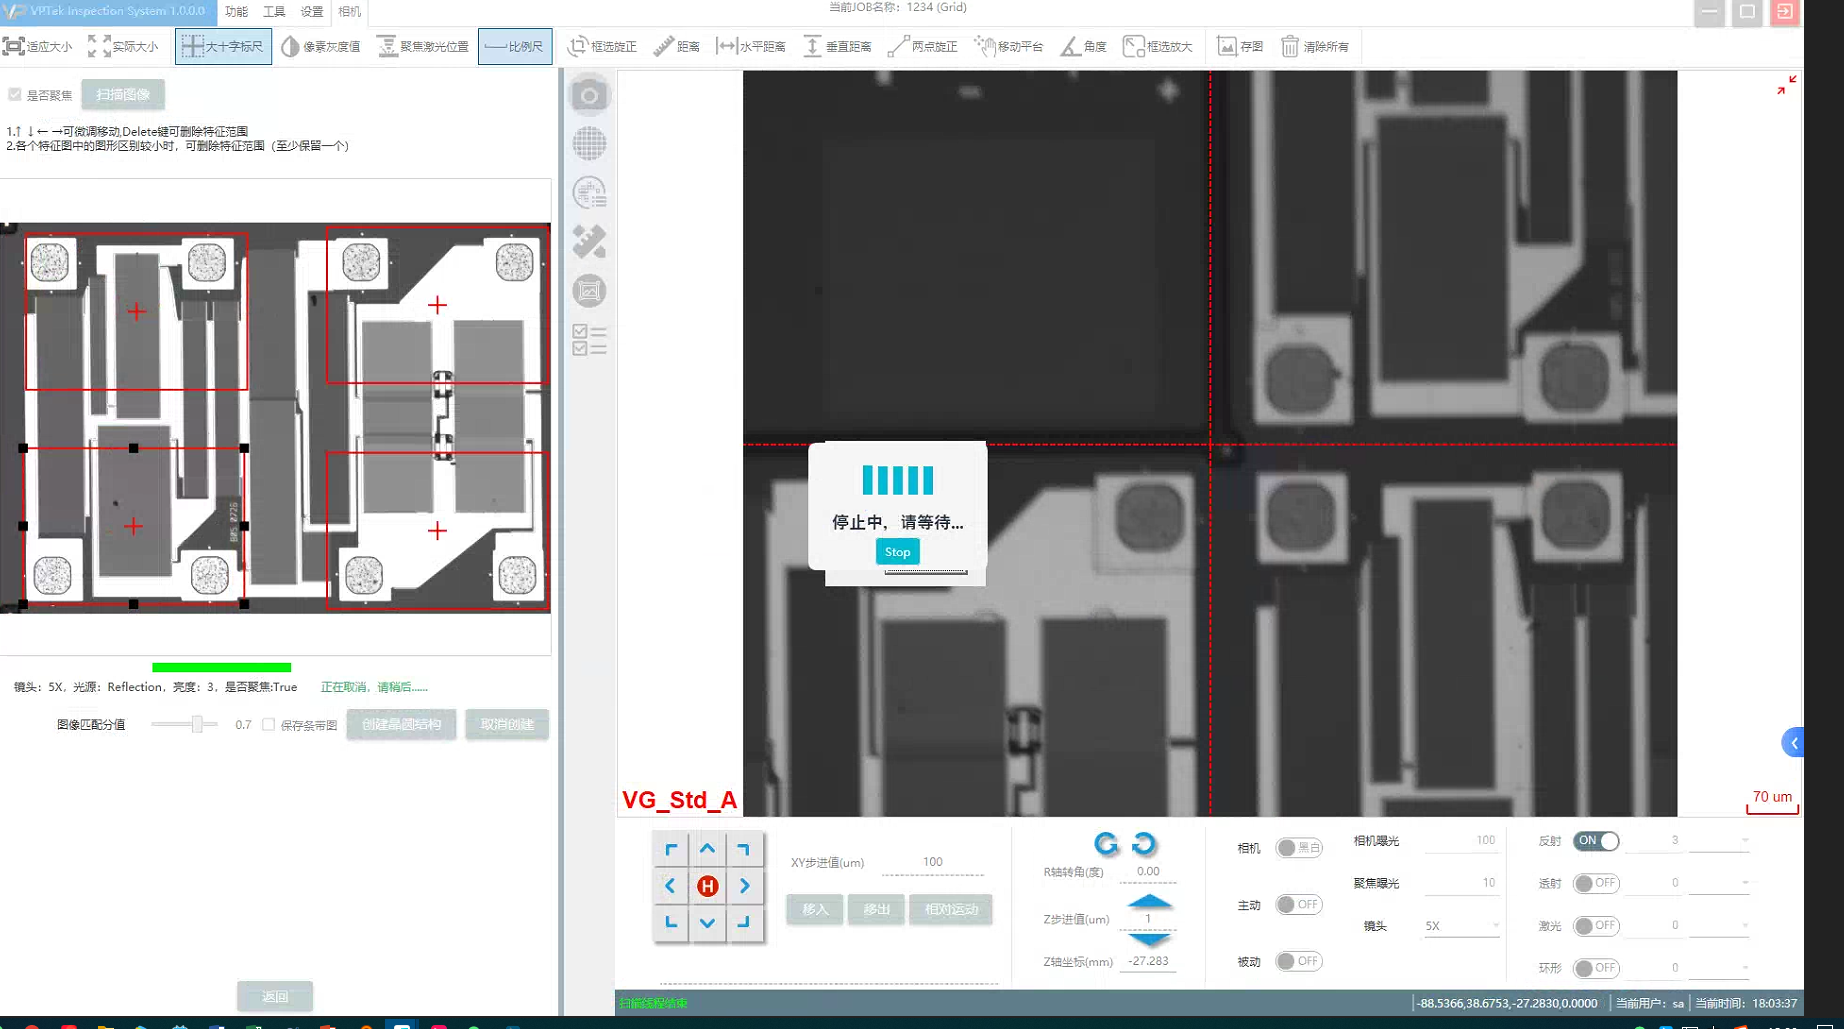Select the 垂直距离 vertical distance tool
1844x1029 pixels.
point(837,46)
